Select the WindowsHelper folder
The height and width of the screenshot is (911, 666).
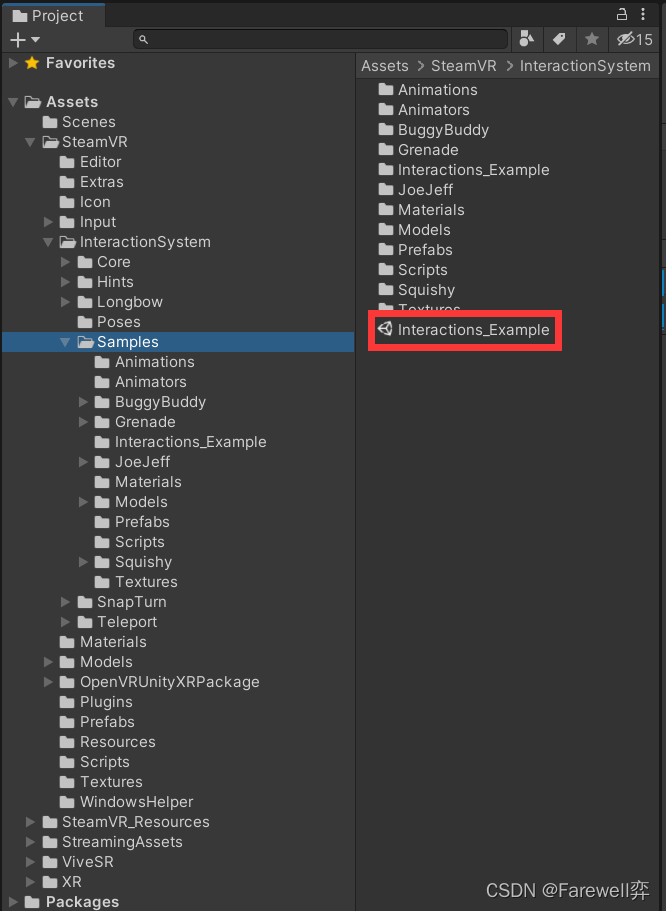tap(127, 802)
